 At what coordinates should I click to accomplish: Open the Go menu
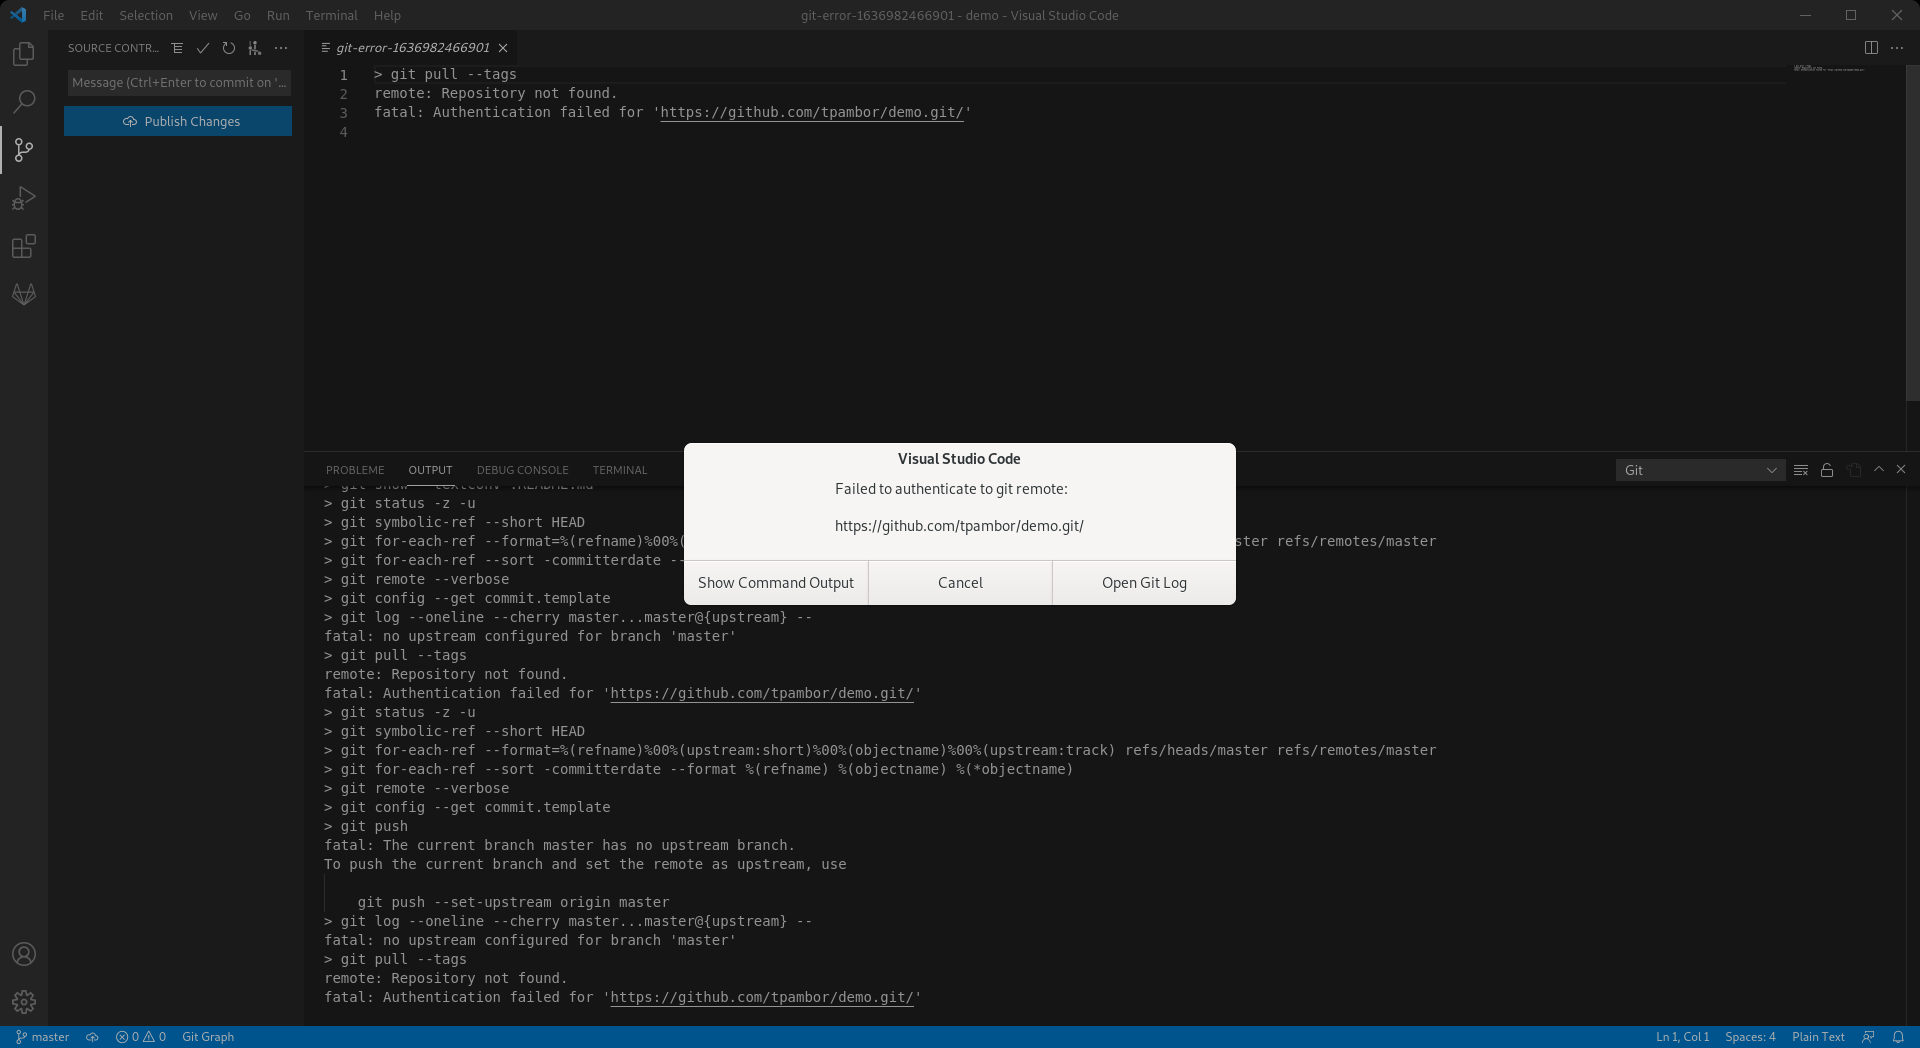tap(242, 15)
